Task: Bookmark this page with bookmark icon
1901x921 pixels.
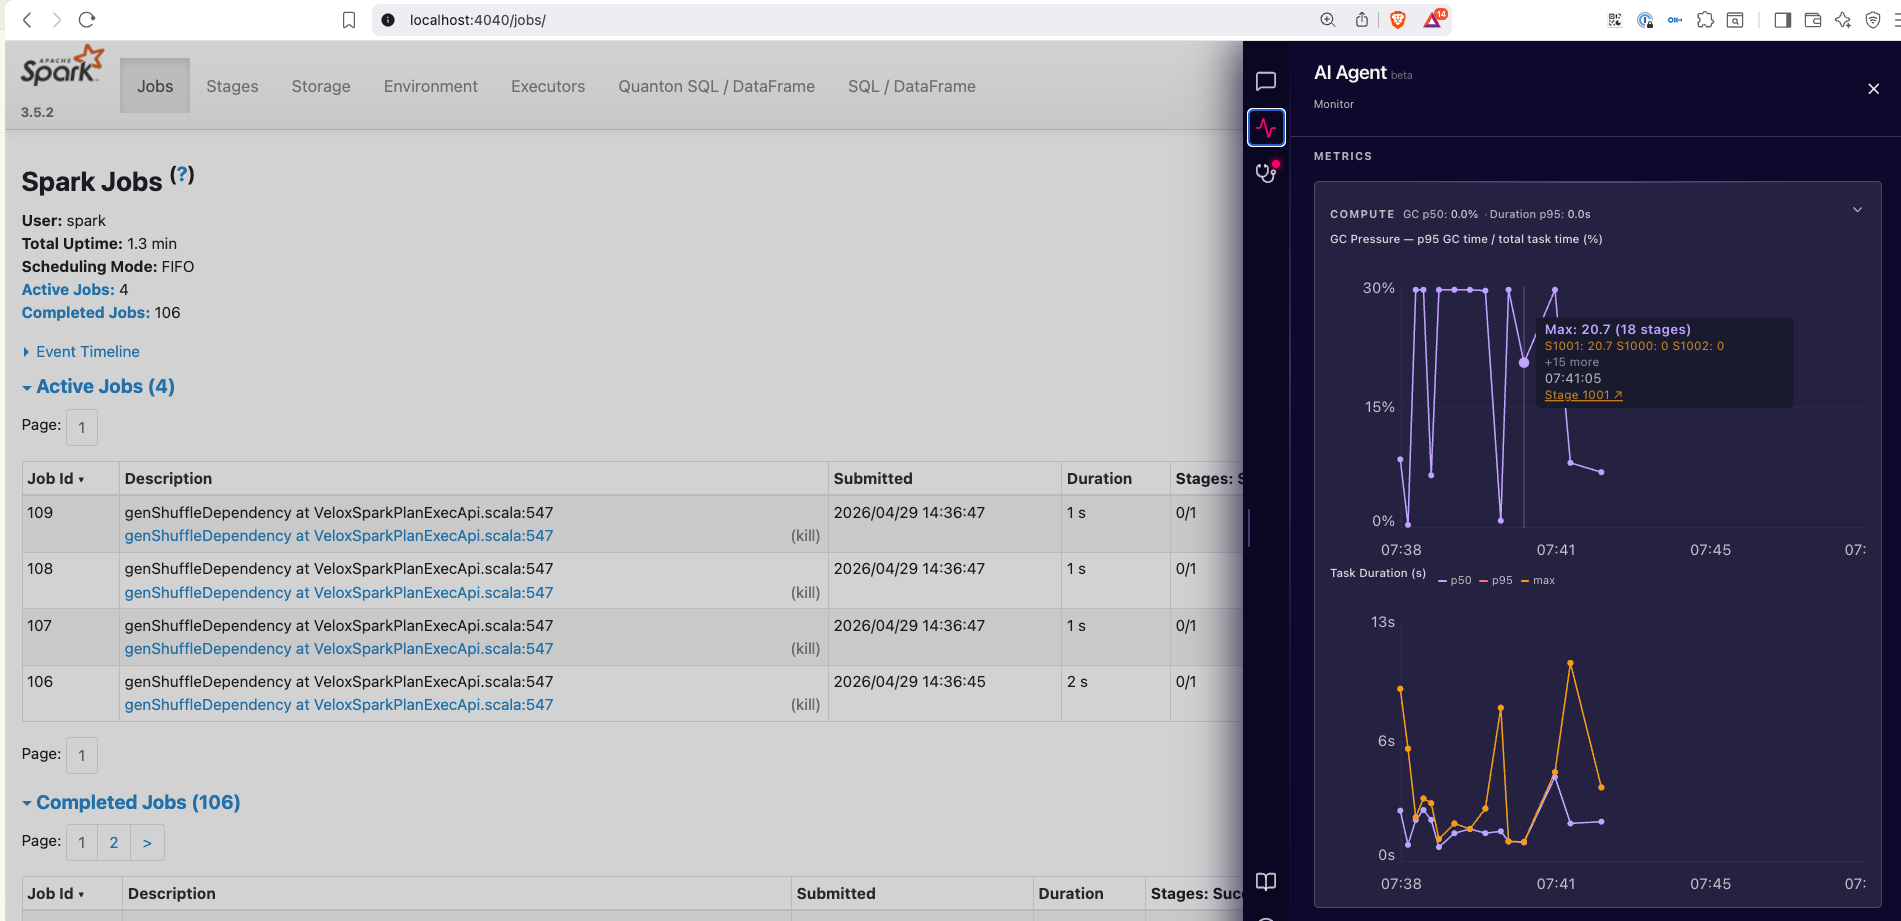Action: point(349,20)
